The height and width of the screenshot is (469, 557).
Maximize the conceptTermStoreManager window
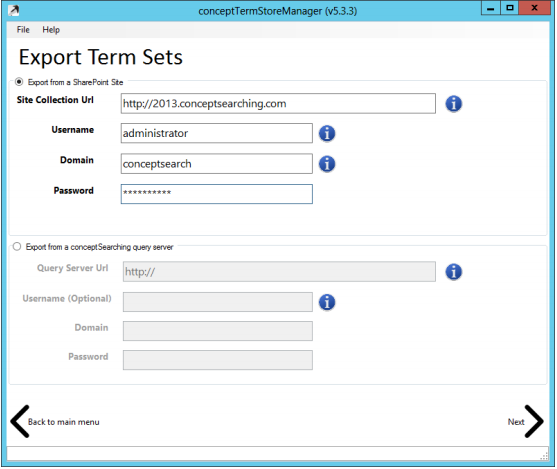tap(510, 8)
